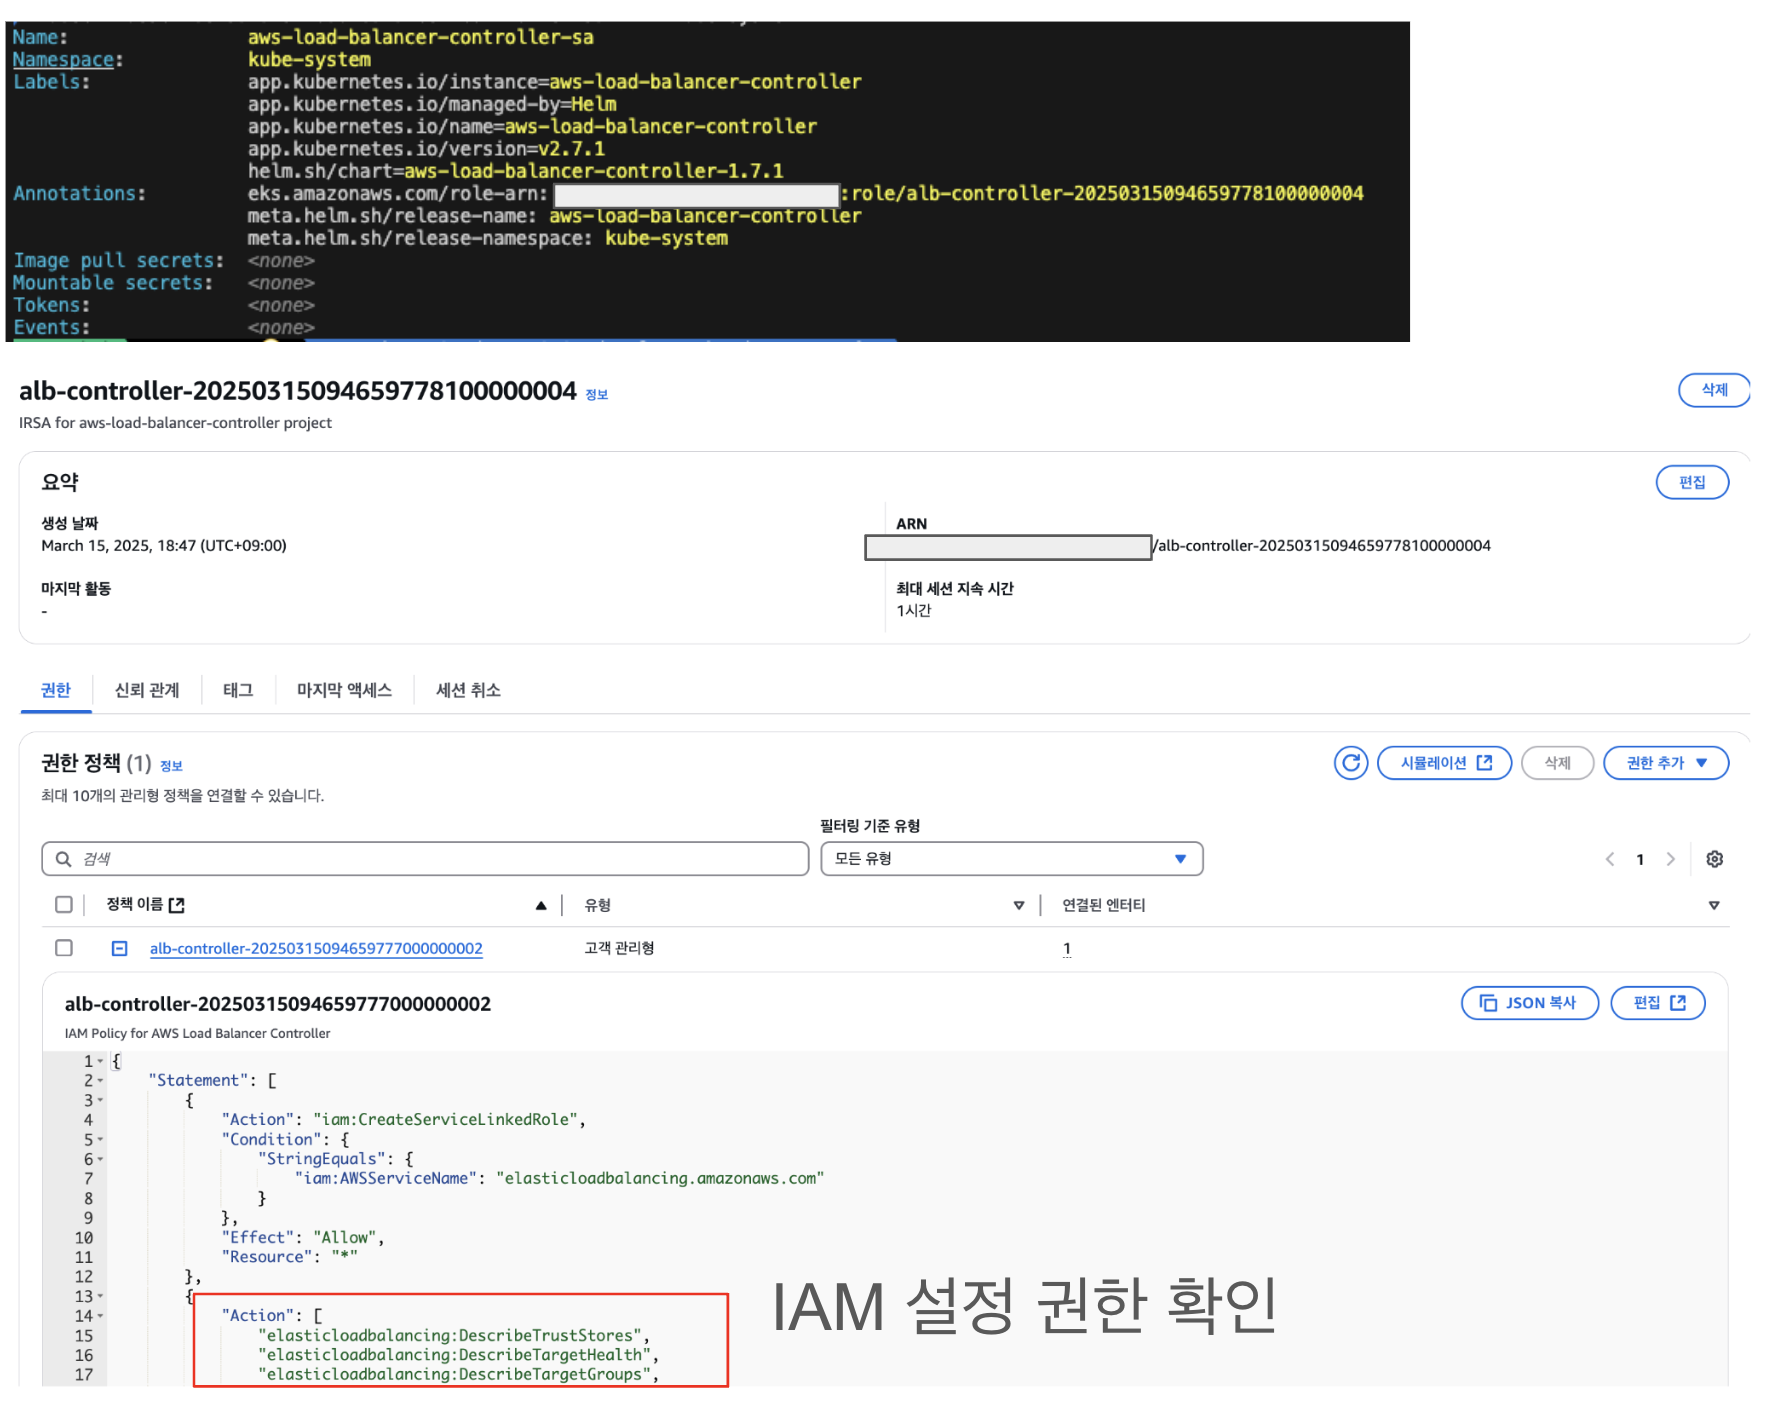Sort by 유형 column arrow
The height and width of the screenshot is (1408, 1776).
1019,905
